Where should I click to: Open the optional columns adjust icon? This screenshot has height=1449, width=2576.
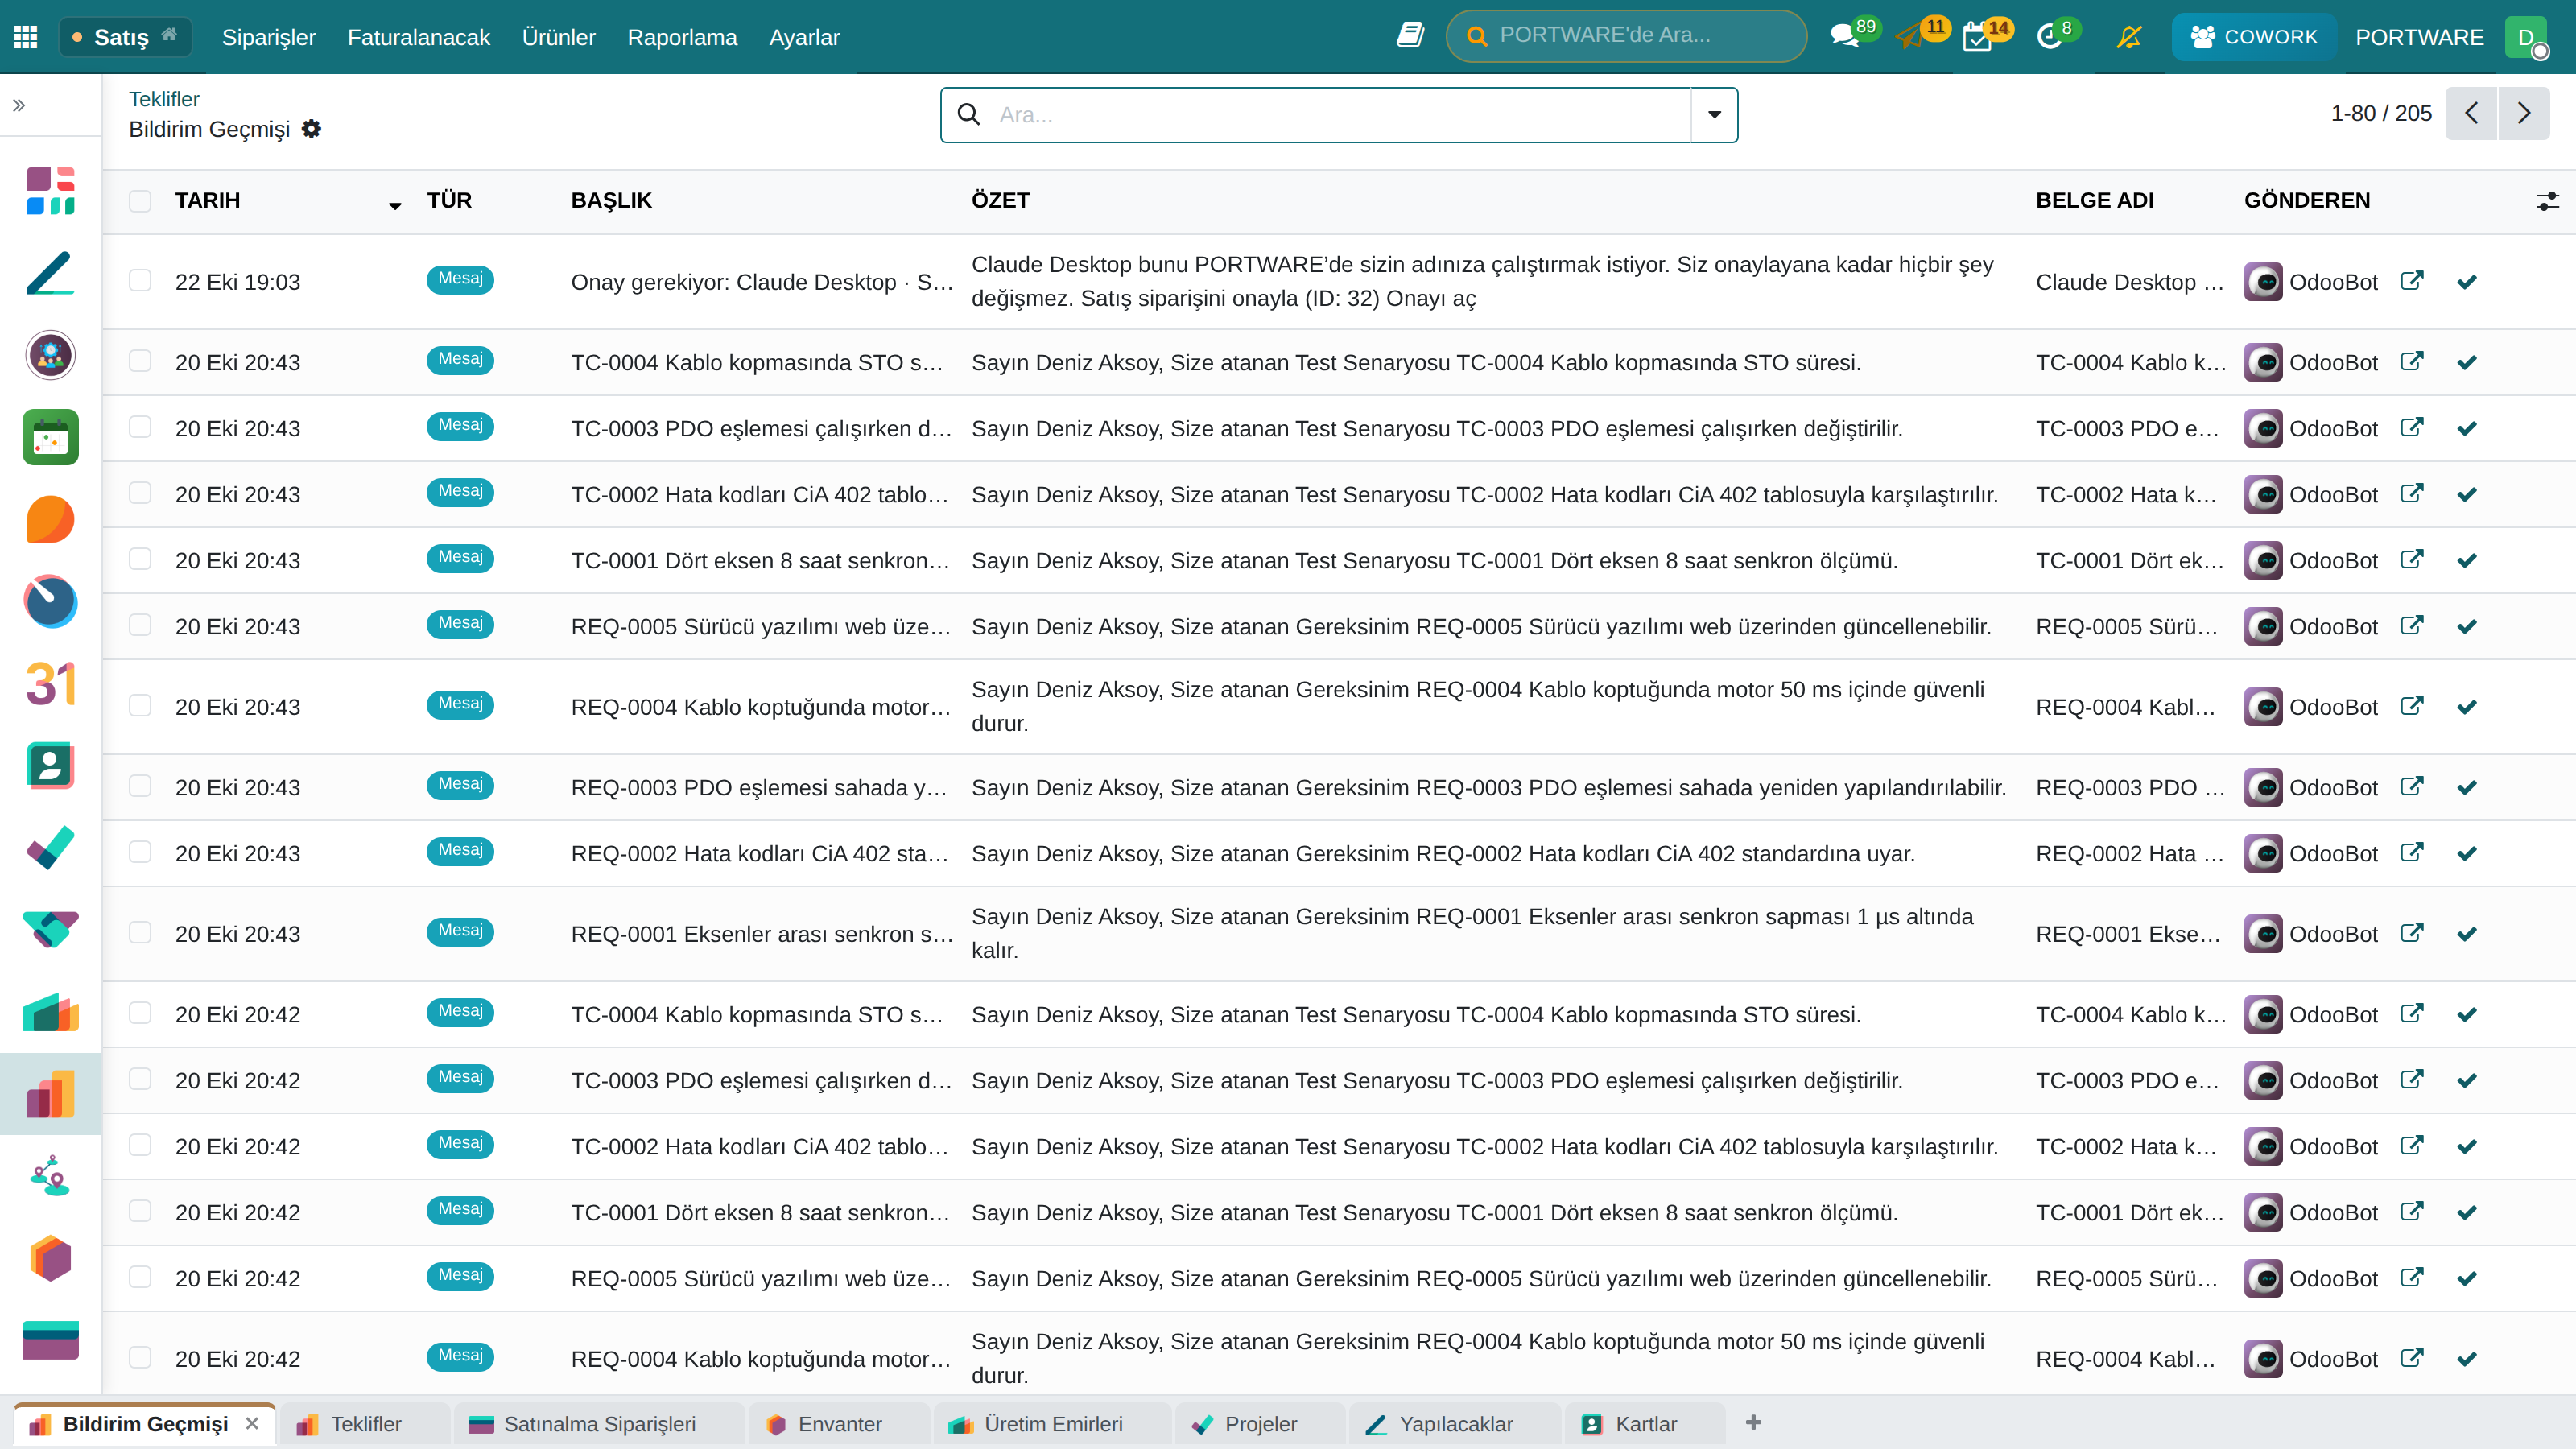2547,201
